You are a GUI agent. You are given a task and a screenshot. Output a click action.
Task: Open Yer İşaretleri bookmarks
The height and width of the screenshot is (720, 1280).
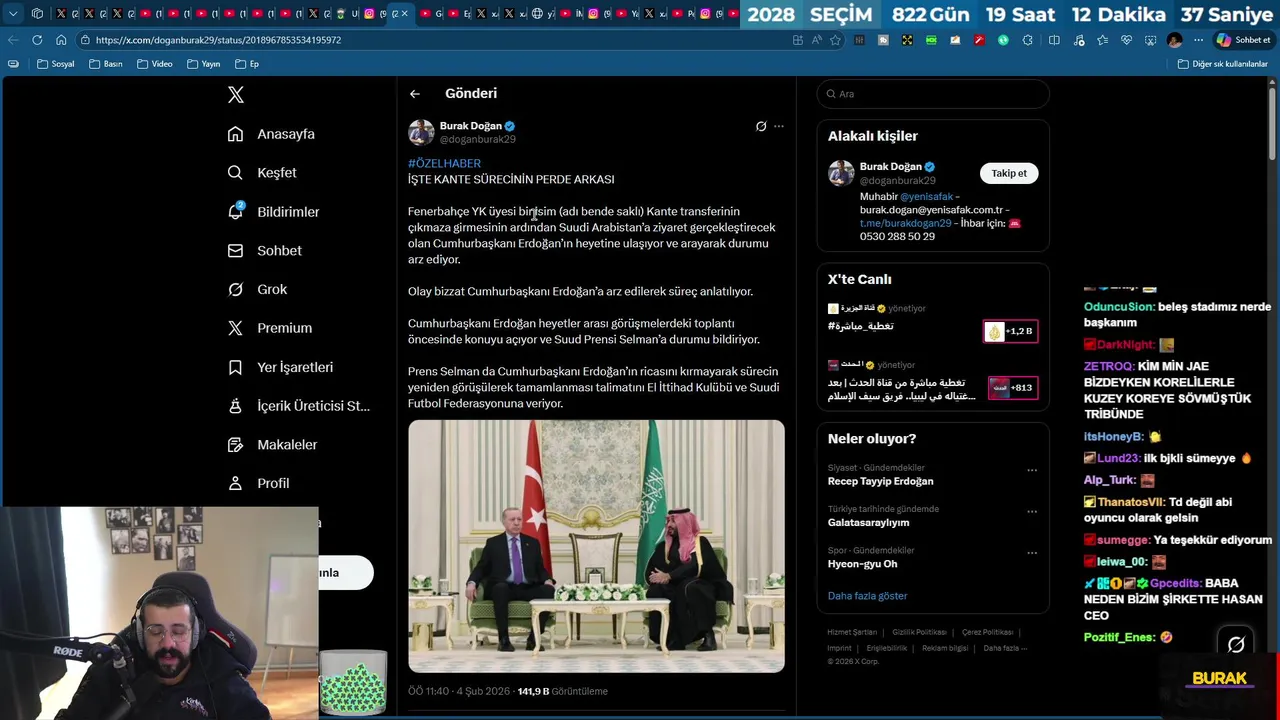pos(280,367)
